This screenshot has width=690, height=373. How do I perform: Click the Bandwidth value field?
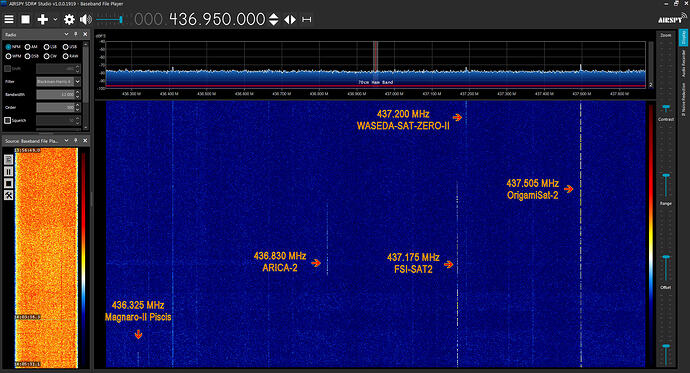(x=55, y=95)
